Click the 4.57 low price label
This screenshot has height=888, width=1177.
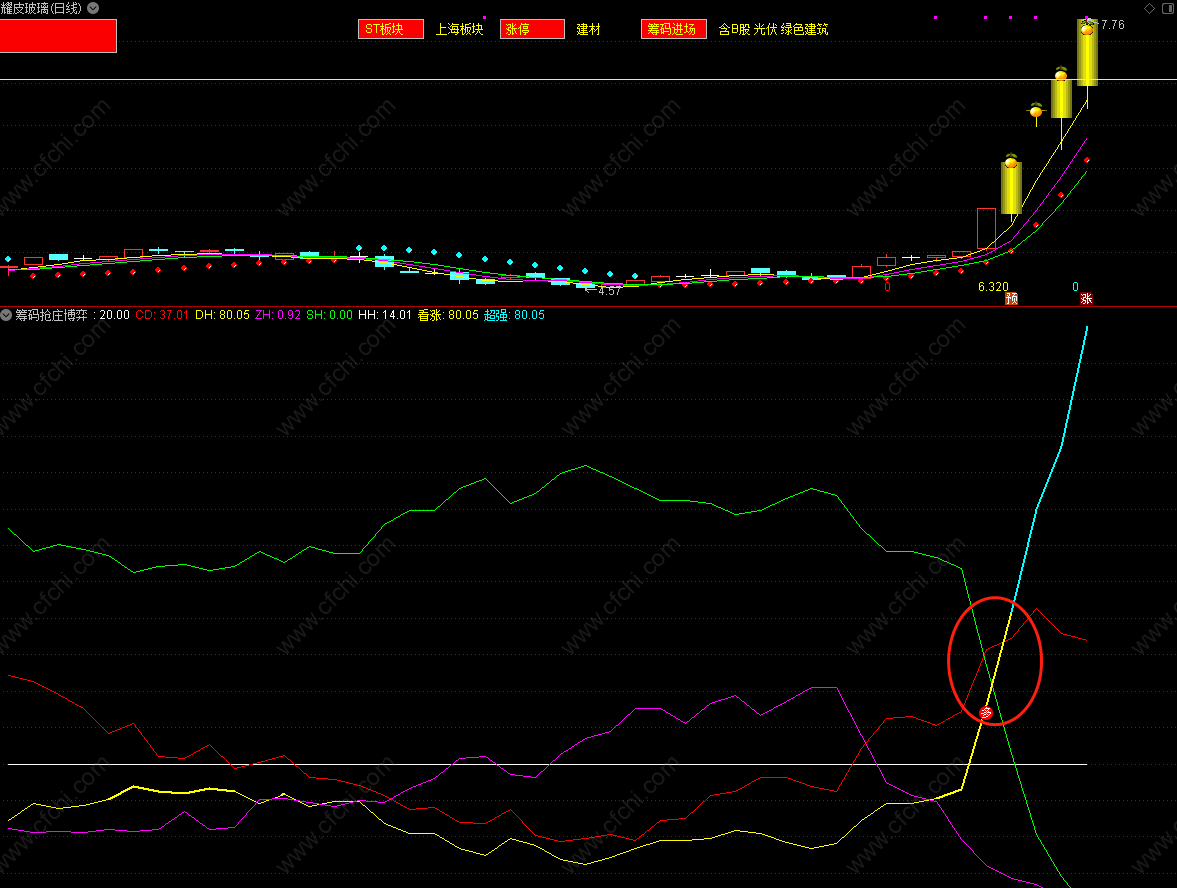click(x=610, y=291)
